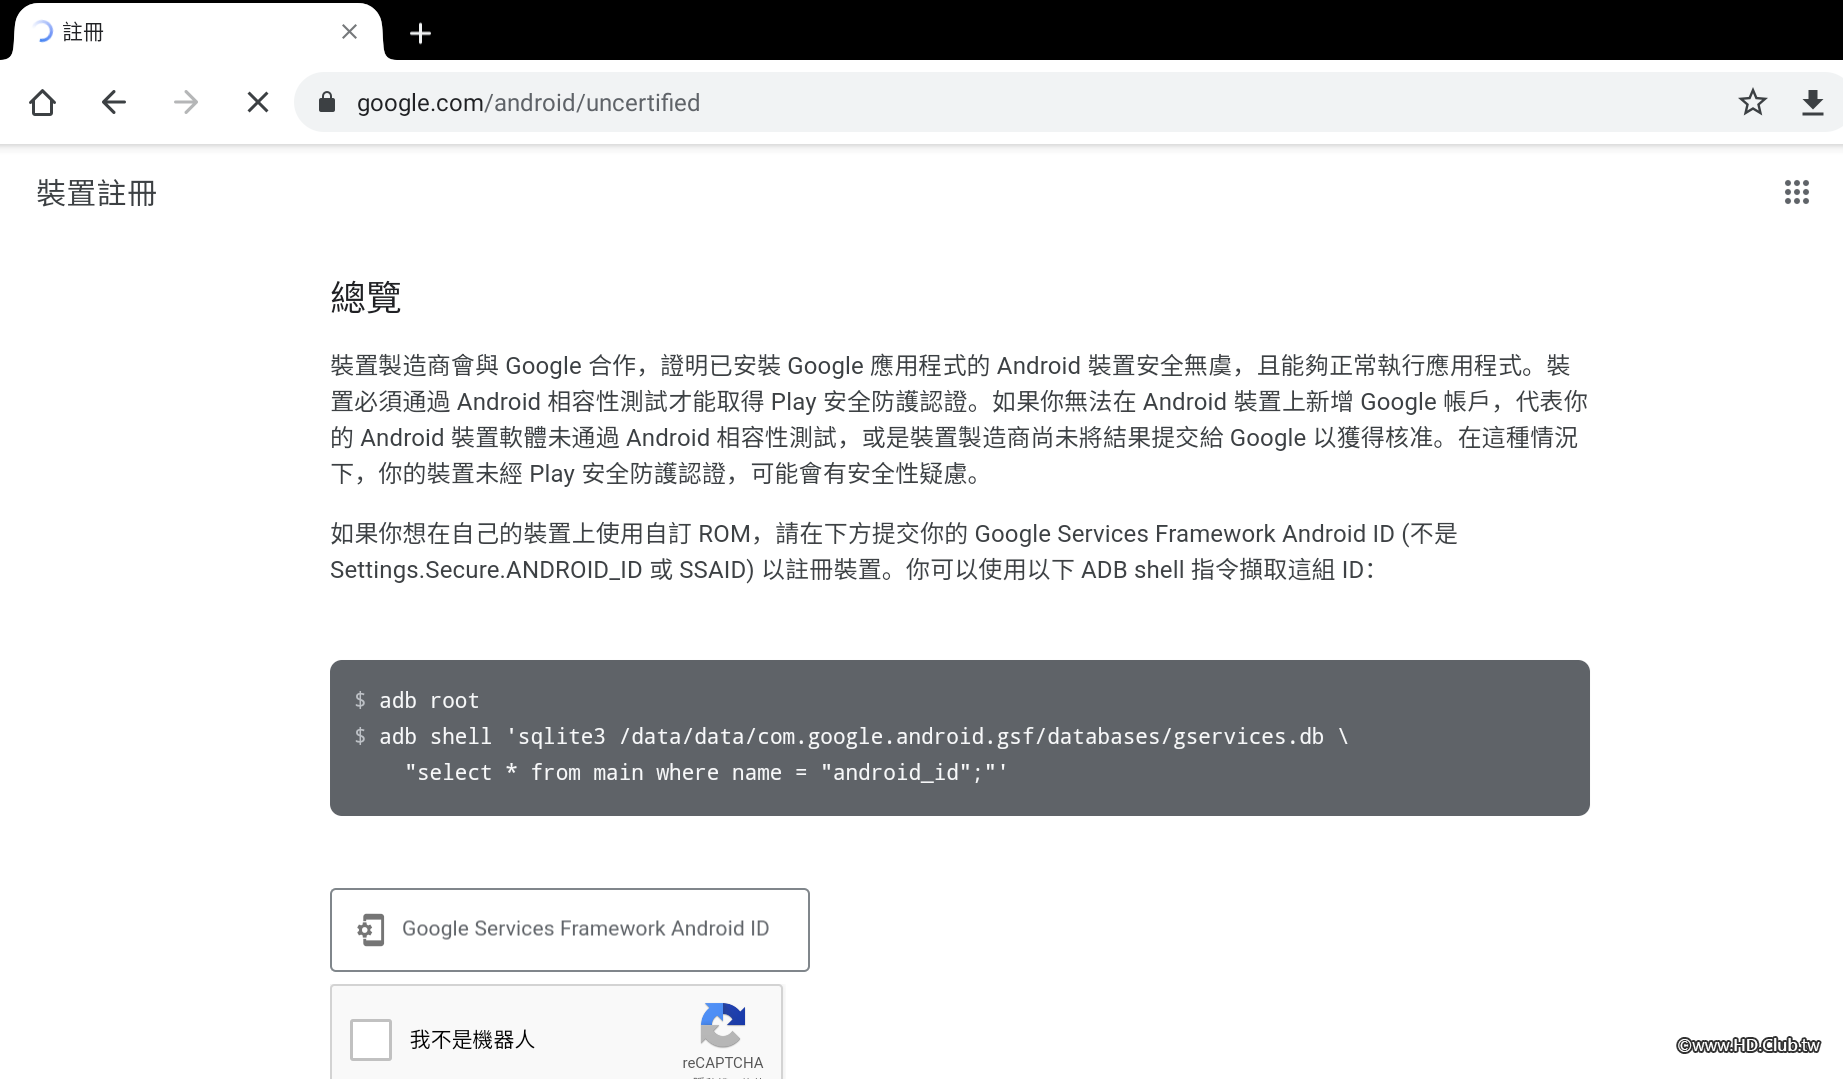Click the reCAPTCHA logo
The width and height of the screenshot is (1843, 1079).
[722, 1026]
